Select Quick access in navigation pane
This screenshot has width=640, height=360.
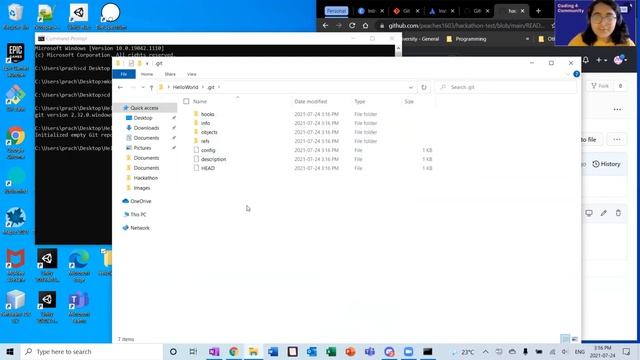click(x=144, y=108)
